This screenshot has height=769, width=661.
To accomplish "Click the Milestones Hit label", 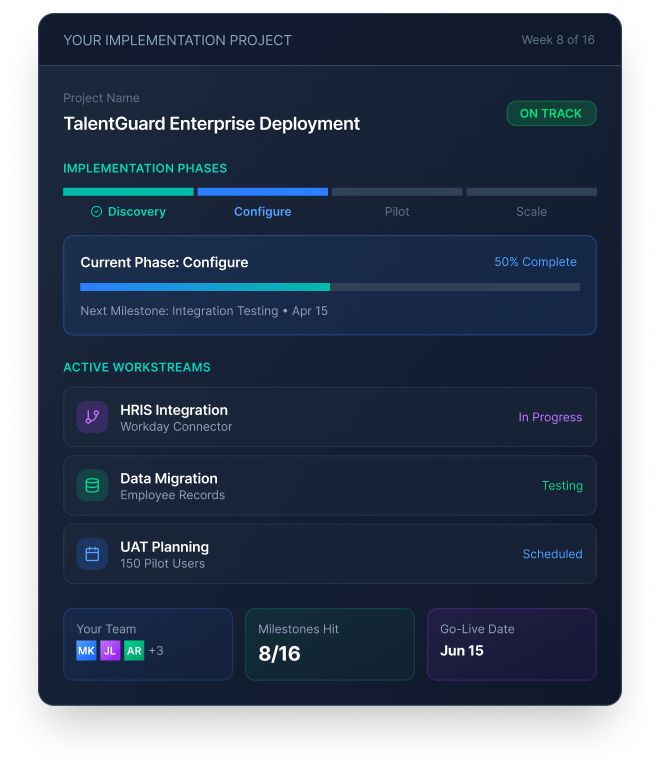I will coord(299,629).
